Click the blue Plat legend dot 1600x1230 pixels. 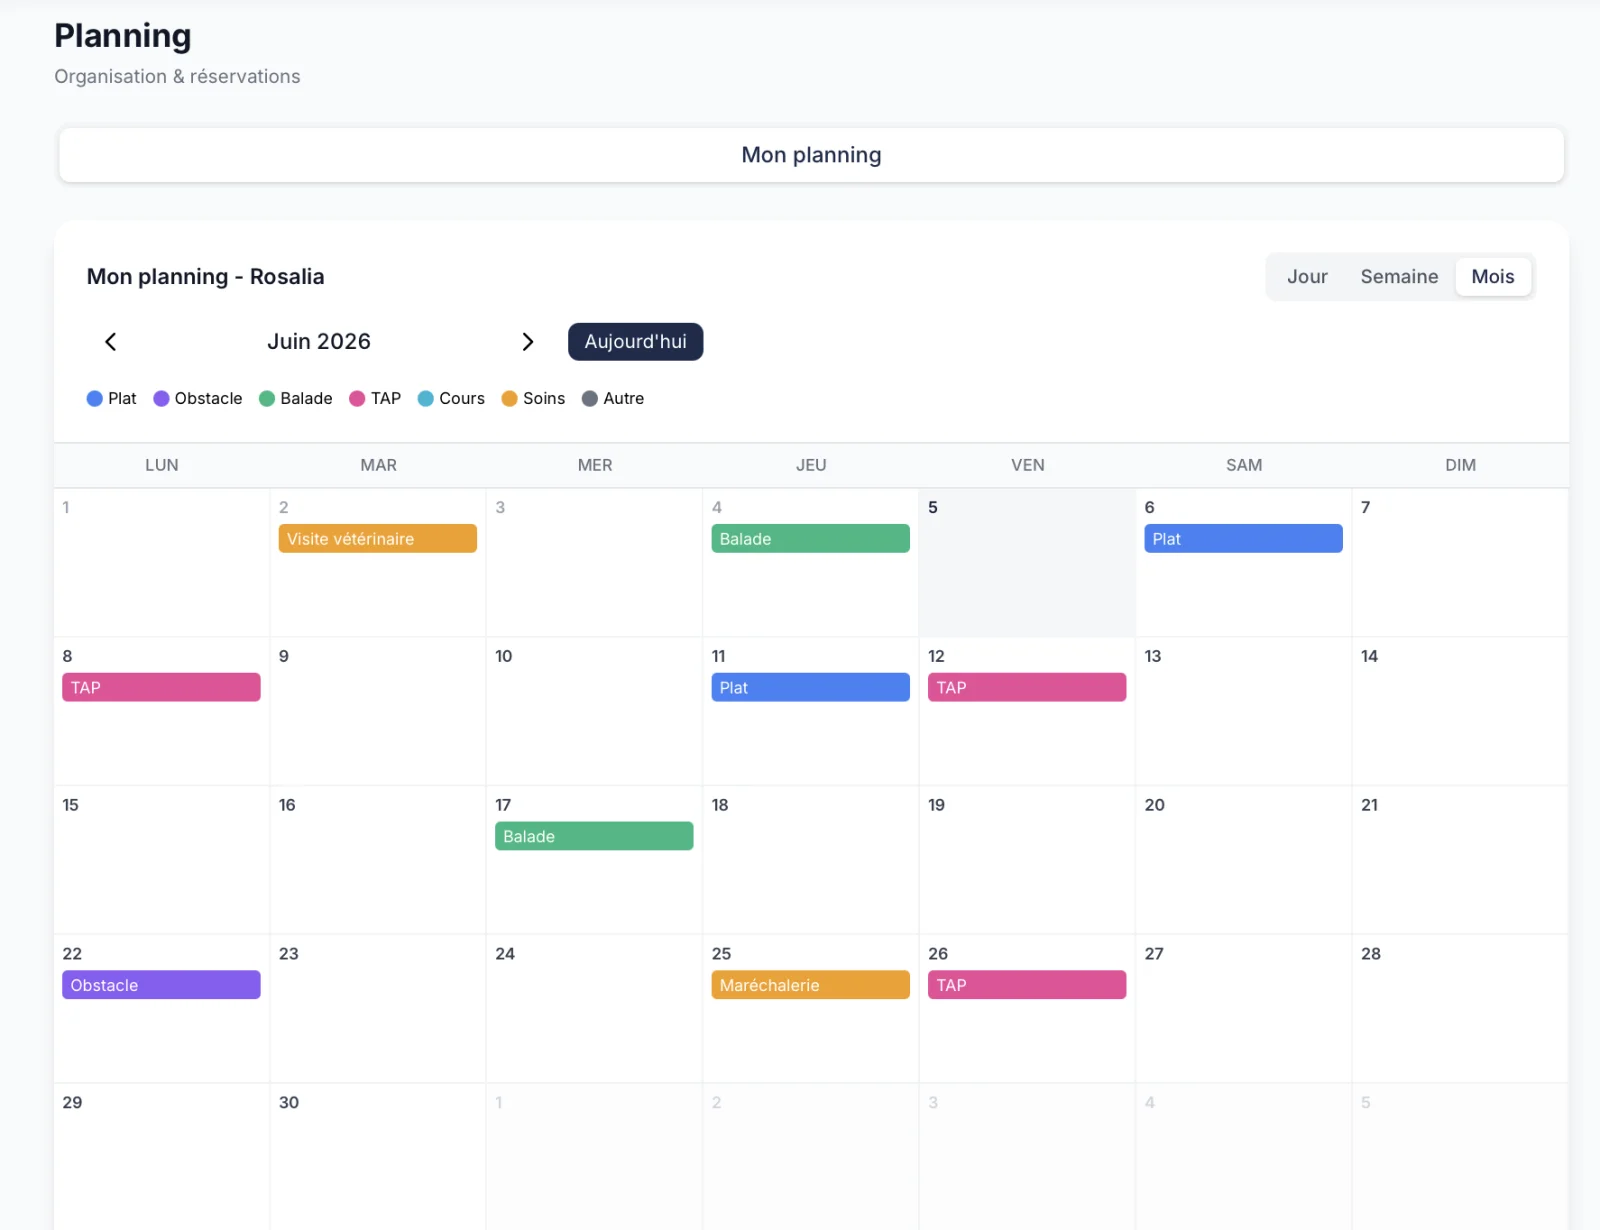(x=95, y=398)
